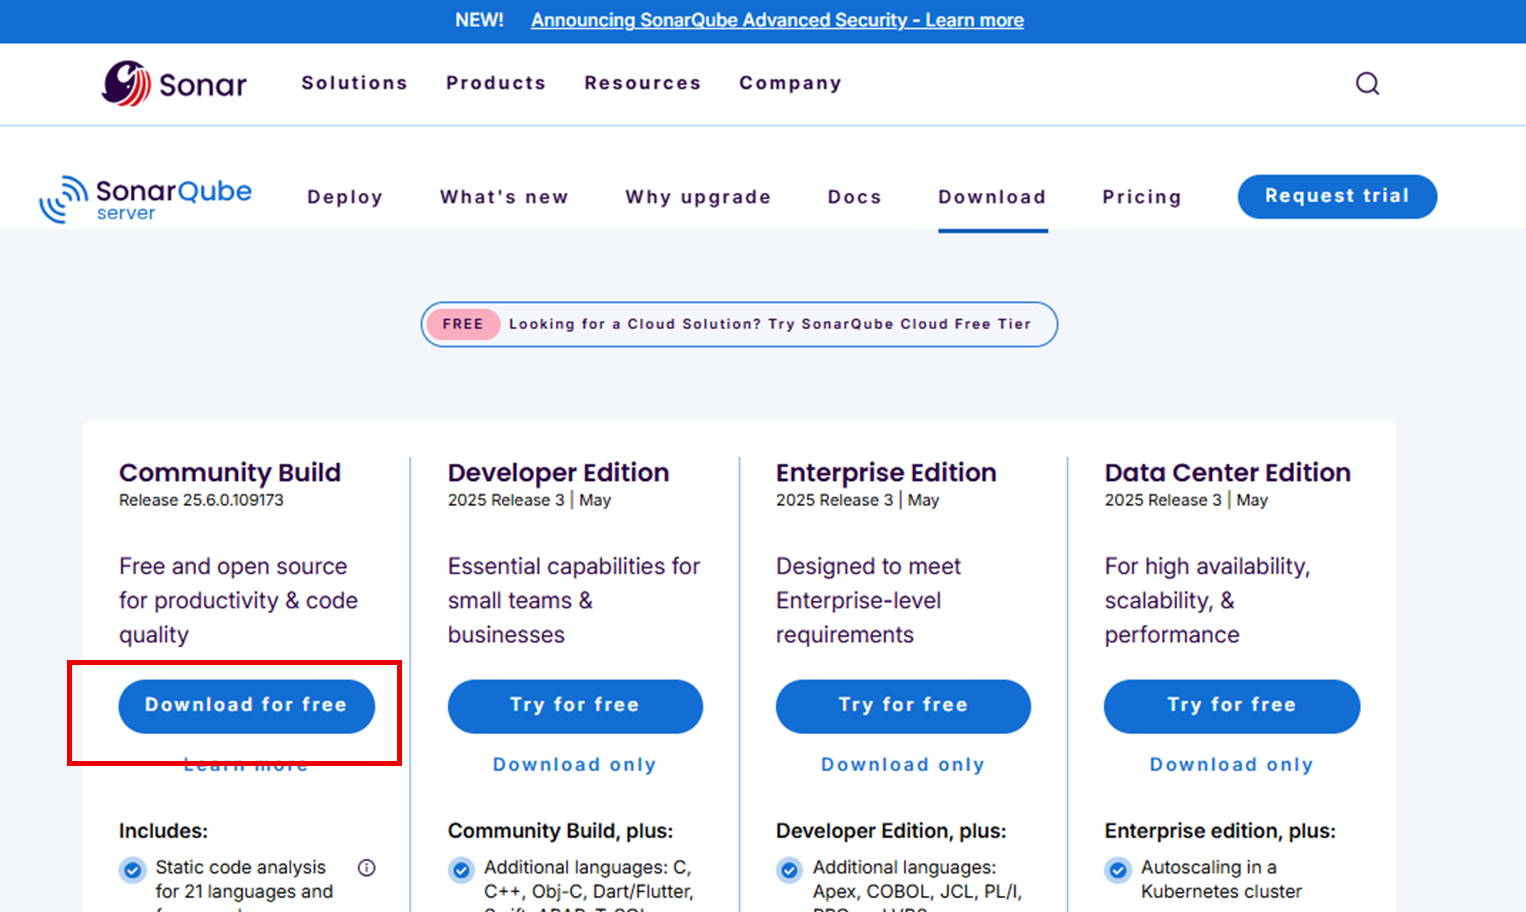Go to the What's new tab

pyautogui.click(x=504, y=197)
